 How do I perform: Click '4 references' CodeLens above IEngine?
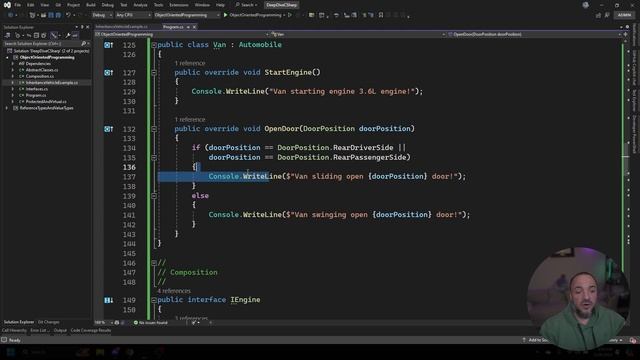pyautogui.click(x=174, y=291)
